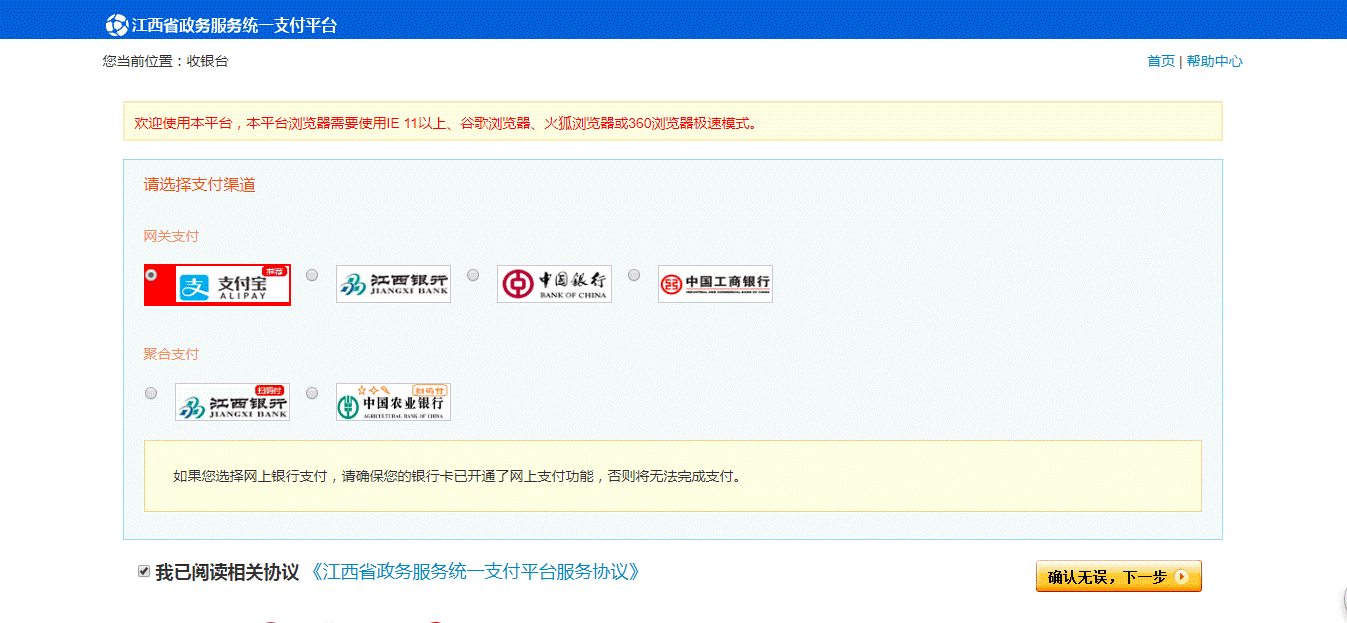Screen dimensions: 1347x623
Task: Select the Alipay radio button
Action: point(151,274)
